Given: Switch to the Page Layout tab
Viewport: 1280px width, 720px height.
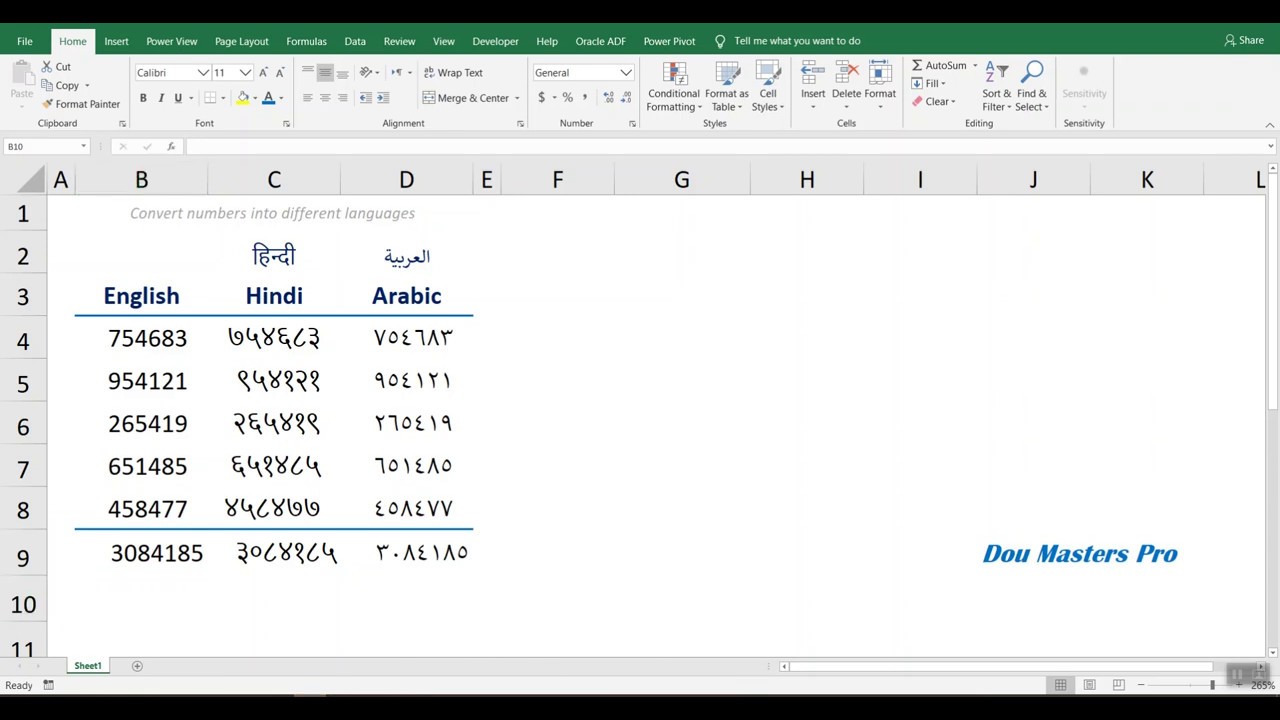Looking at the screenshot, I should tap(241, 41).
